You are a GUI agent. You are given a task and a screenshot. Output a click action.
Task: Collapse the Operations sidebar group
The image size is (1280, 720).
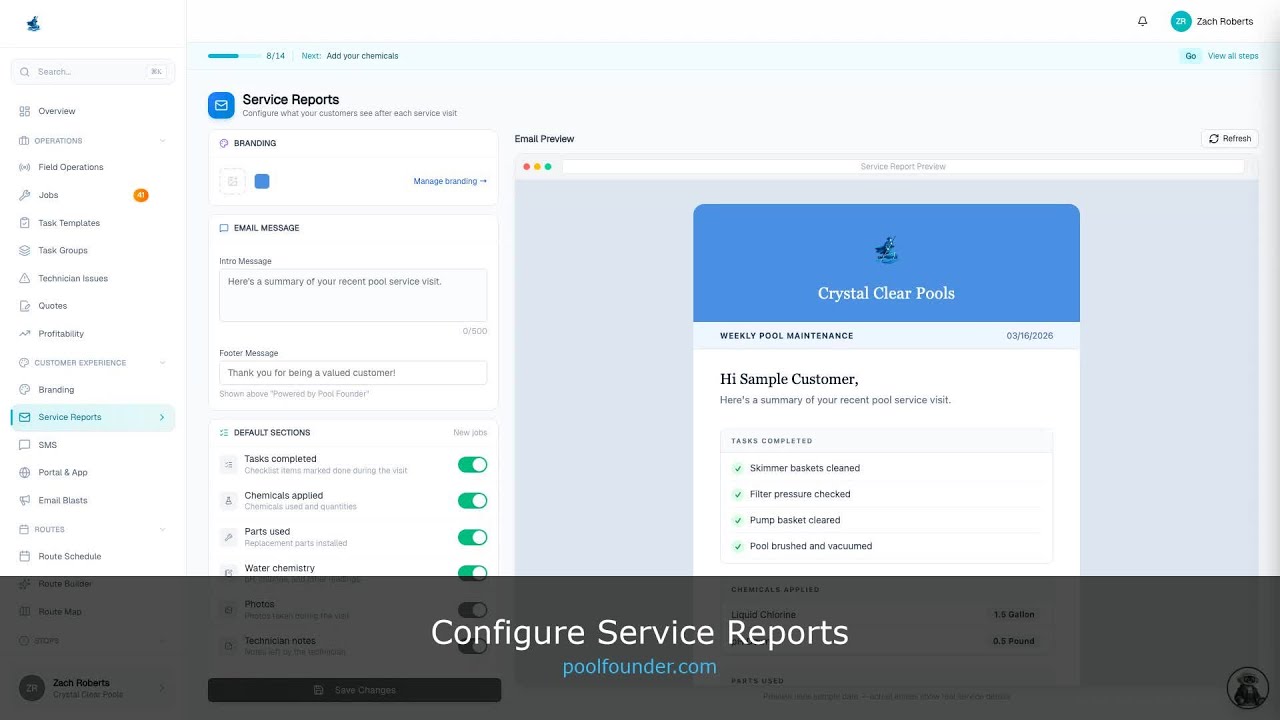point(162,141)
